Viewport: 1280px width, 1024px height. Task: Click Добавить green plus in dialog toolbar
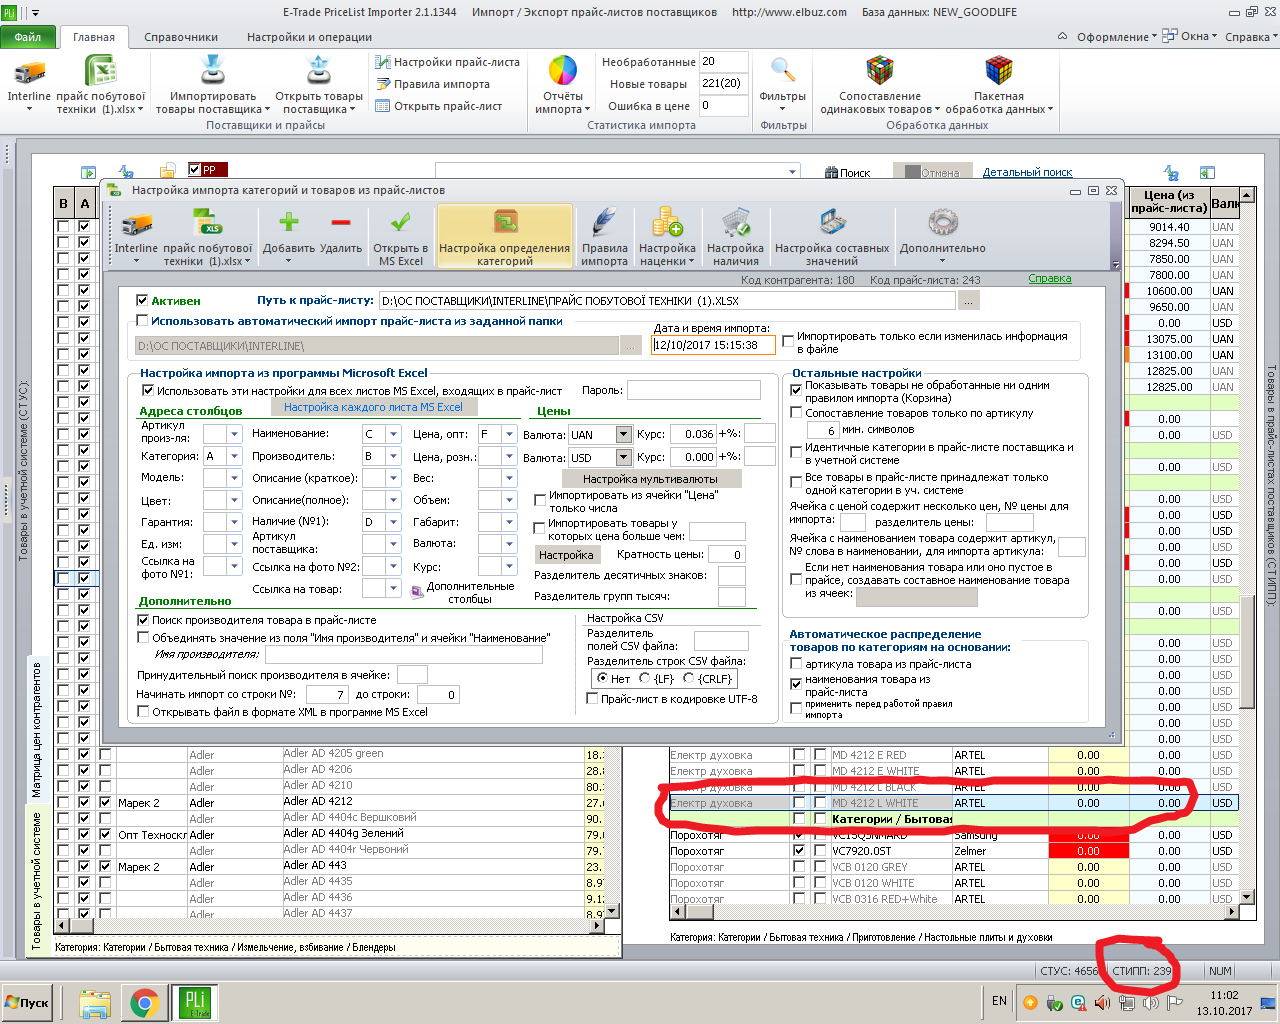288,222
